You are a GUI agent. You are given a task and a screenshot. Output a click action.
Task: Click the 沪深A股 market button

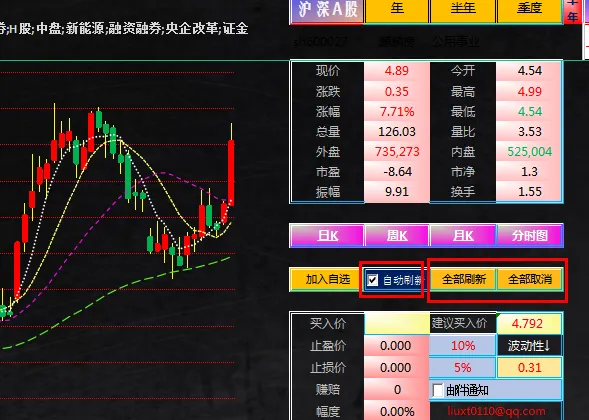[x=327, y=10]
